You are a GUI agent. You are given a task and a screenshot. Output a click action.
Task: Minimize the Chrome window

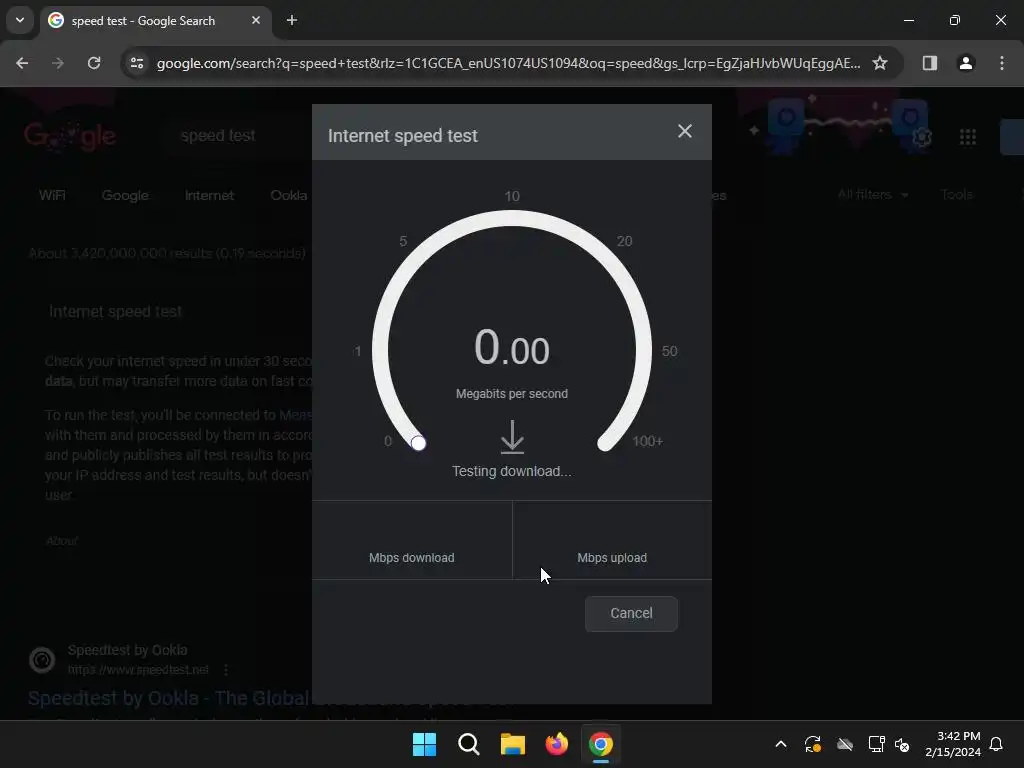(908, 20)
